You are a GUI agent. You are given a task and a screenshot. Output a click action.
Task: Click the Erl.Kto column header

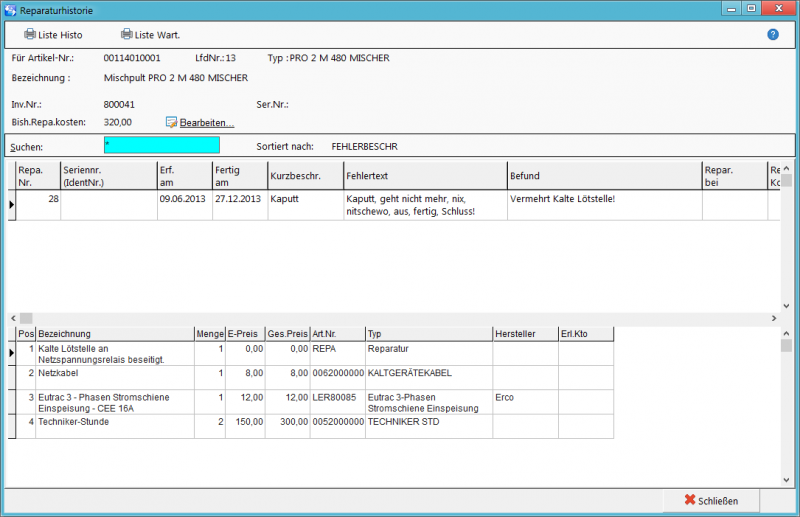(x=586, y=334)
